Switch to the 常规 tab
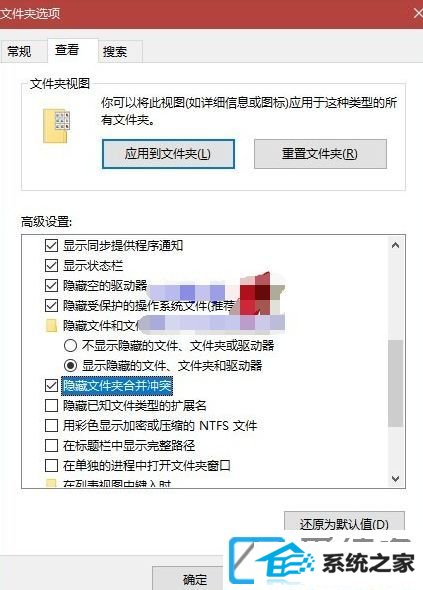Image resolution: width=423 pixels, height=590 pixels. 20,51
